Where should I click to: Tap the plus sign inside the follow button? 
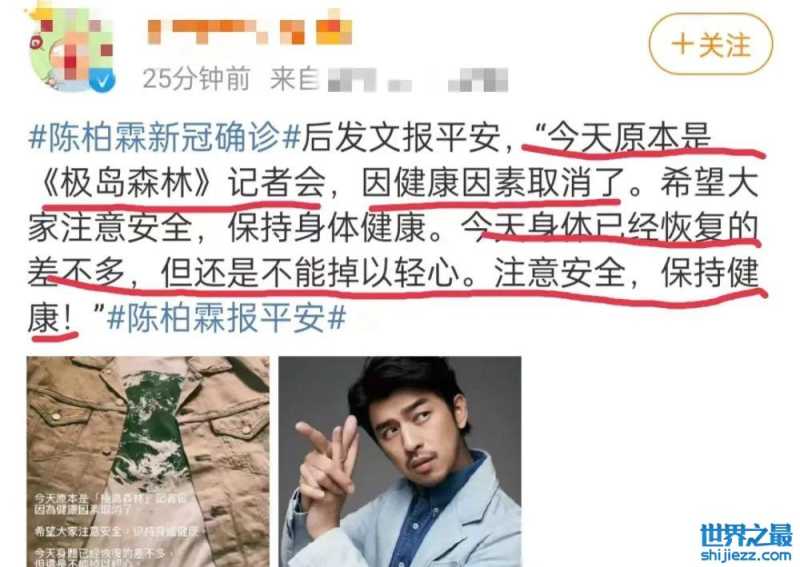682,44
